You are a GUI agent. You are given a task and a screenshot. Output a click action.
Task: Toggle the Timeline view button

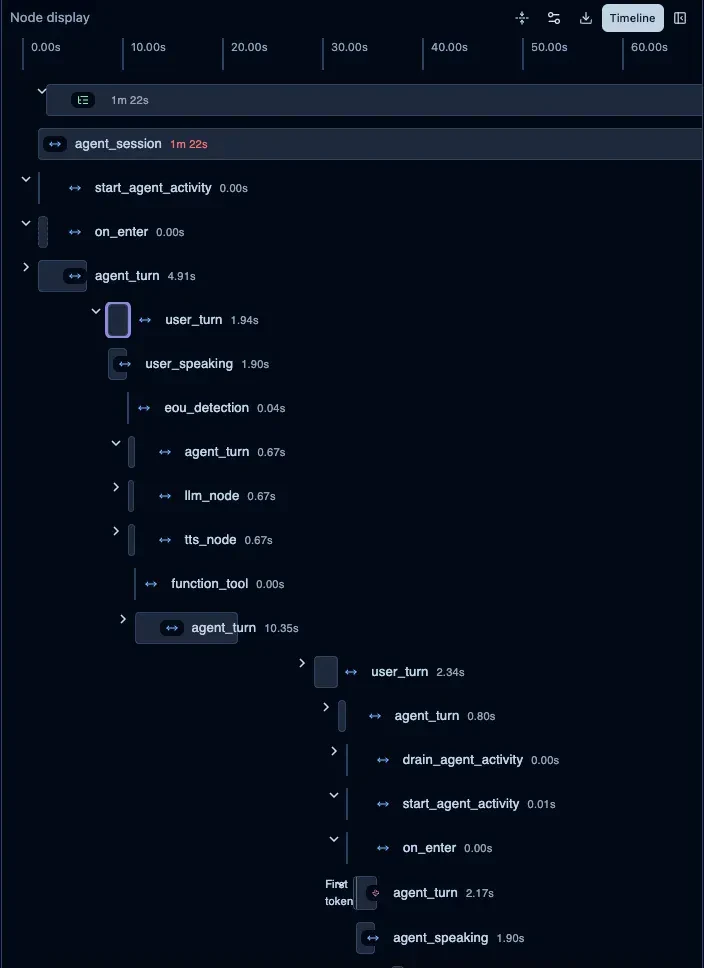[x=632, y=18]
